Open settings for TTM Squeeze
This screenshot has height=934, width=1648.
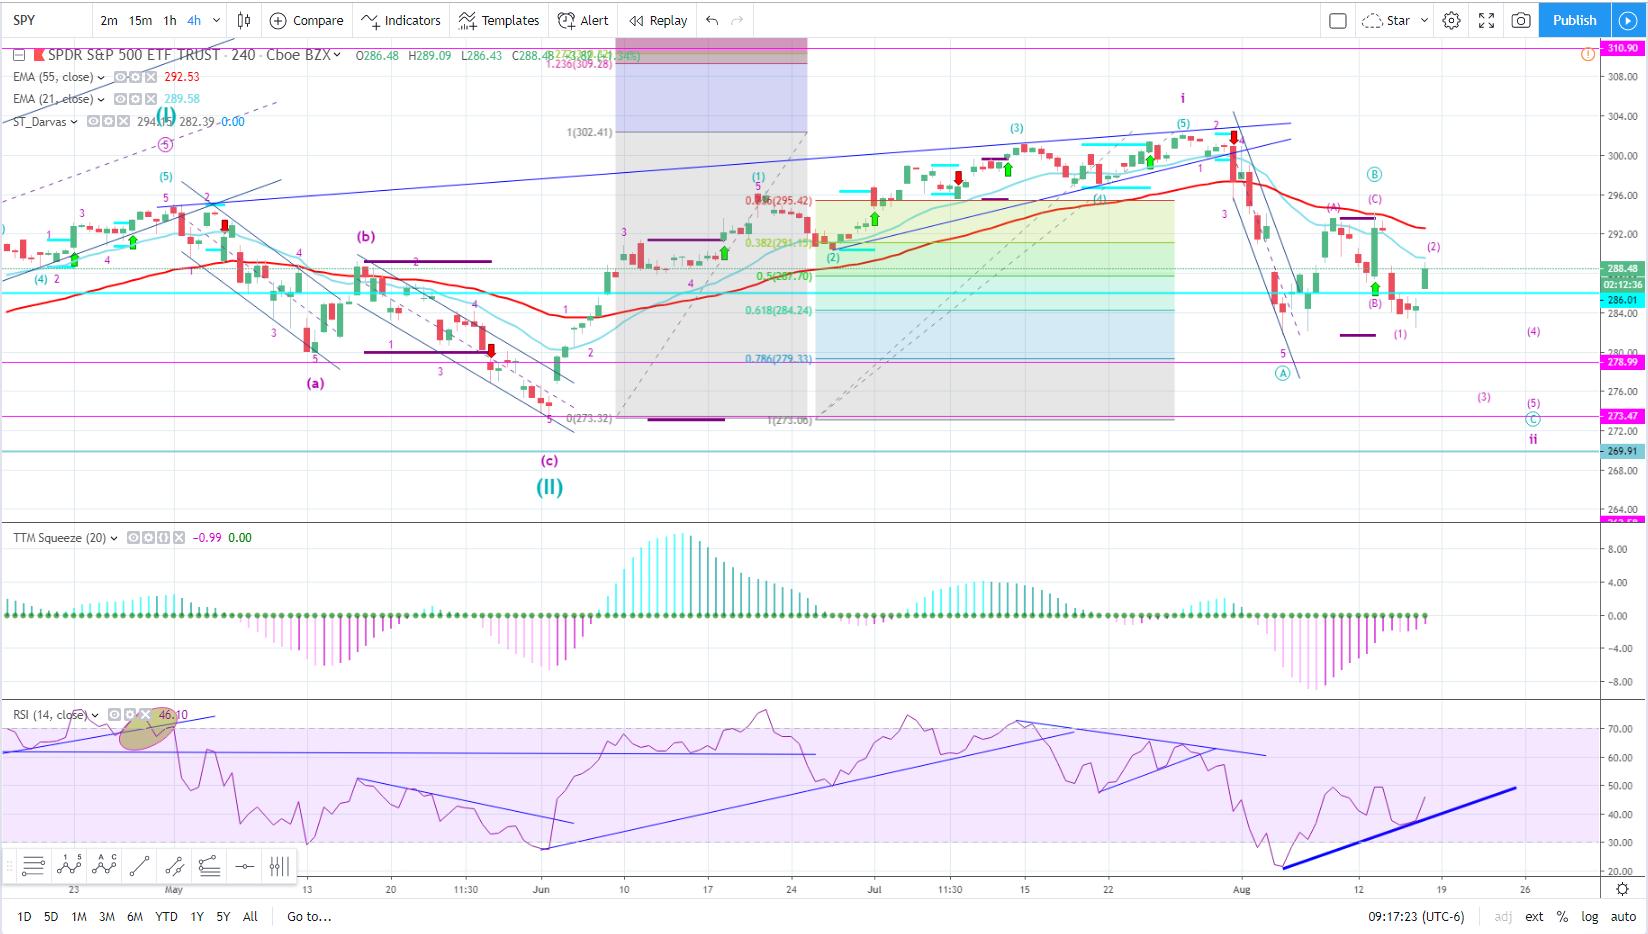tap(148, 537)
